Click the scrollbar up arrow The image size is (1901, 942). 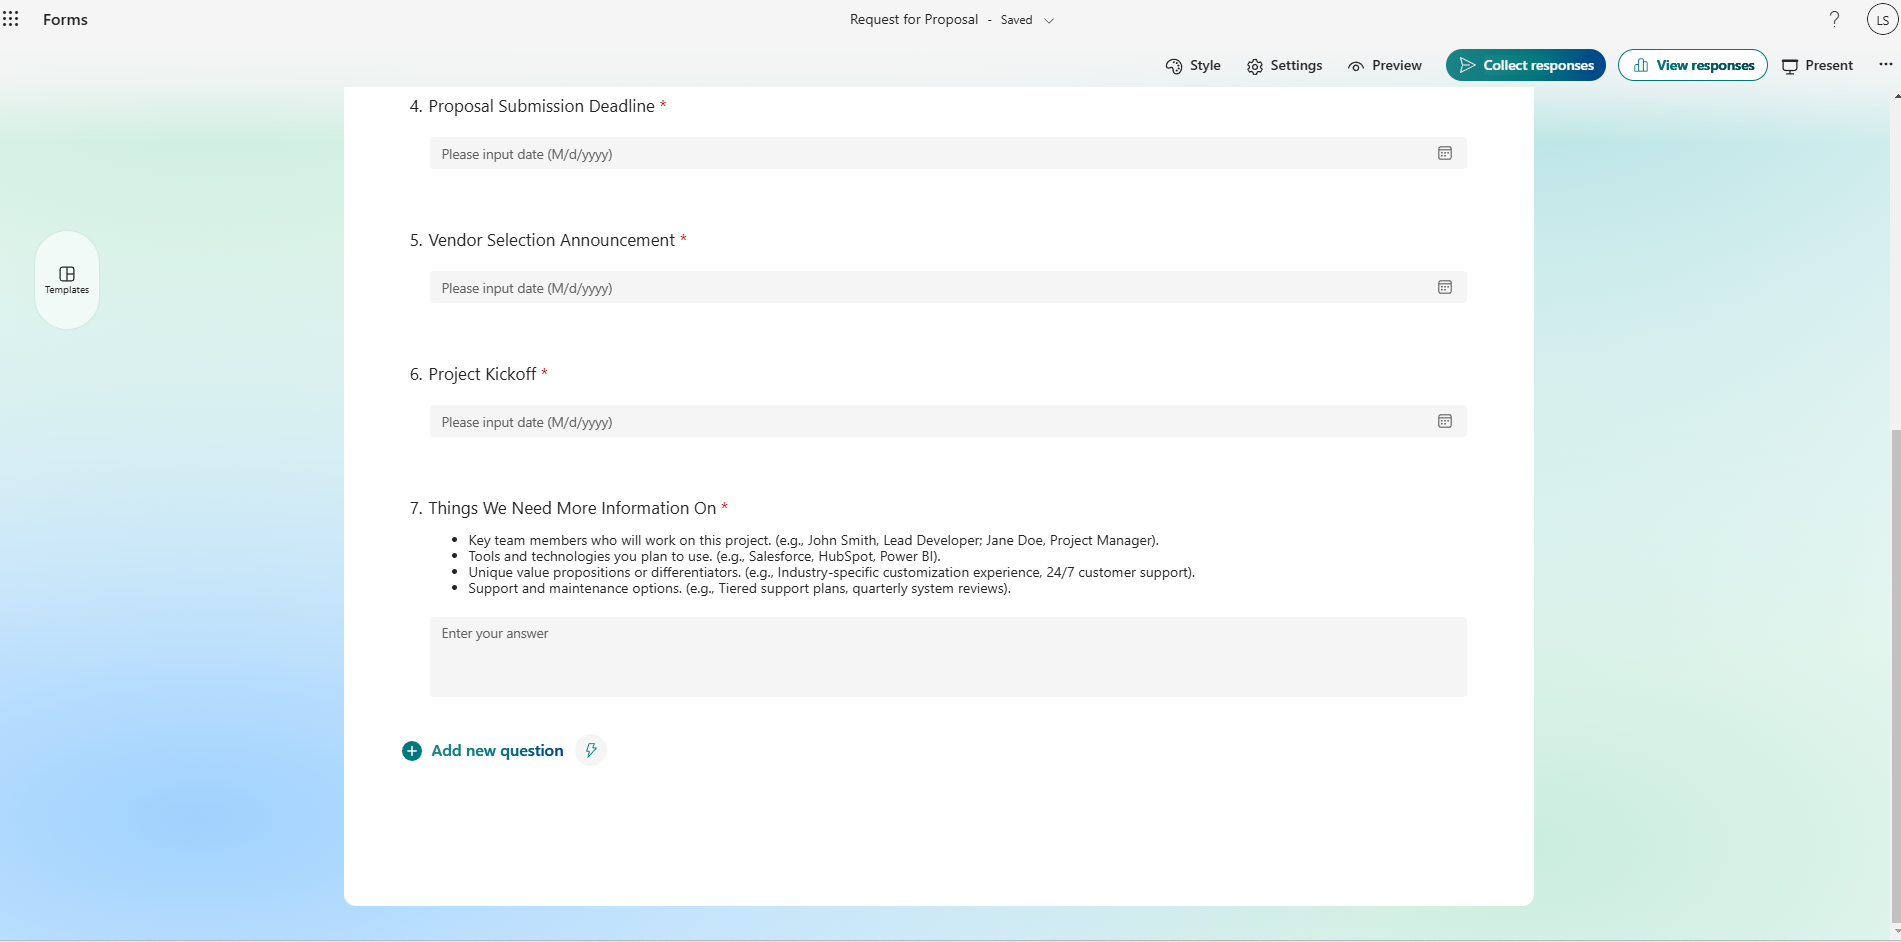[x=1896, y=96]
